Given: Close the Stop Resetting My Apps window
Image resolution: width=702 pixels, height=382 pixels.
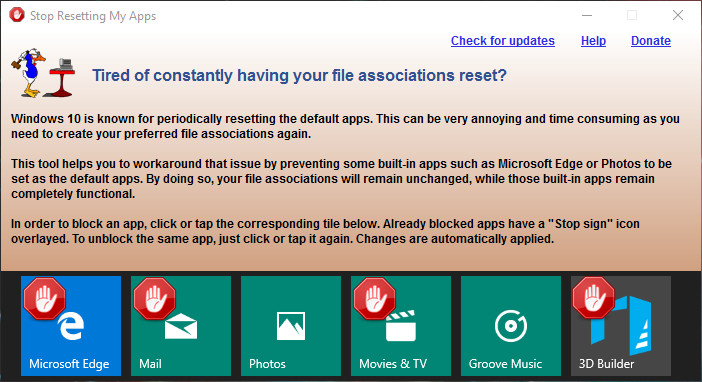Looking at the screenshot, I should pos(678,15).
